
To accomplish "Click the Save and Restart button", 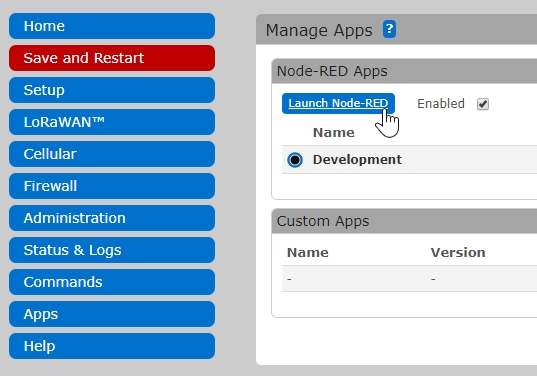I will (x=112, y=58).
